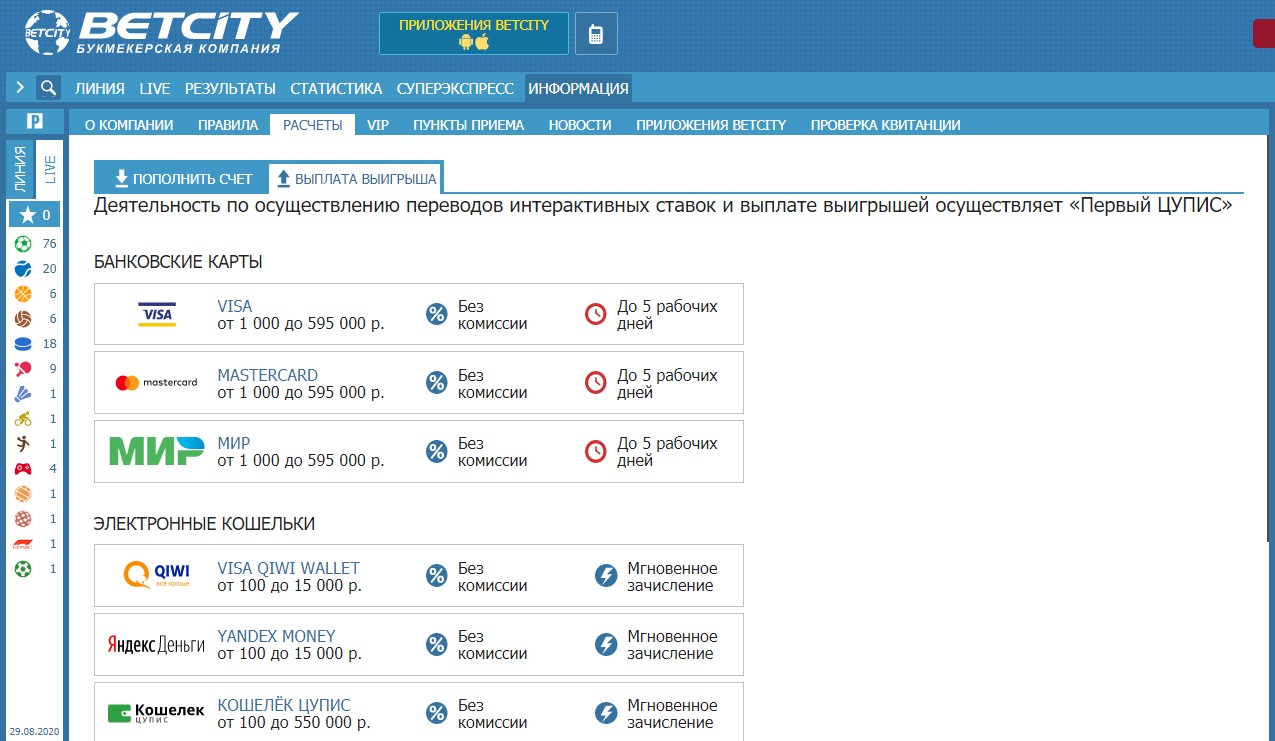
Task: Click the Яндекс Деньги logo
Action: (x=156, y=645)
